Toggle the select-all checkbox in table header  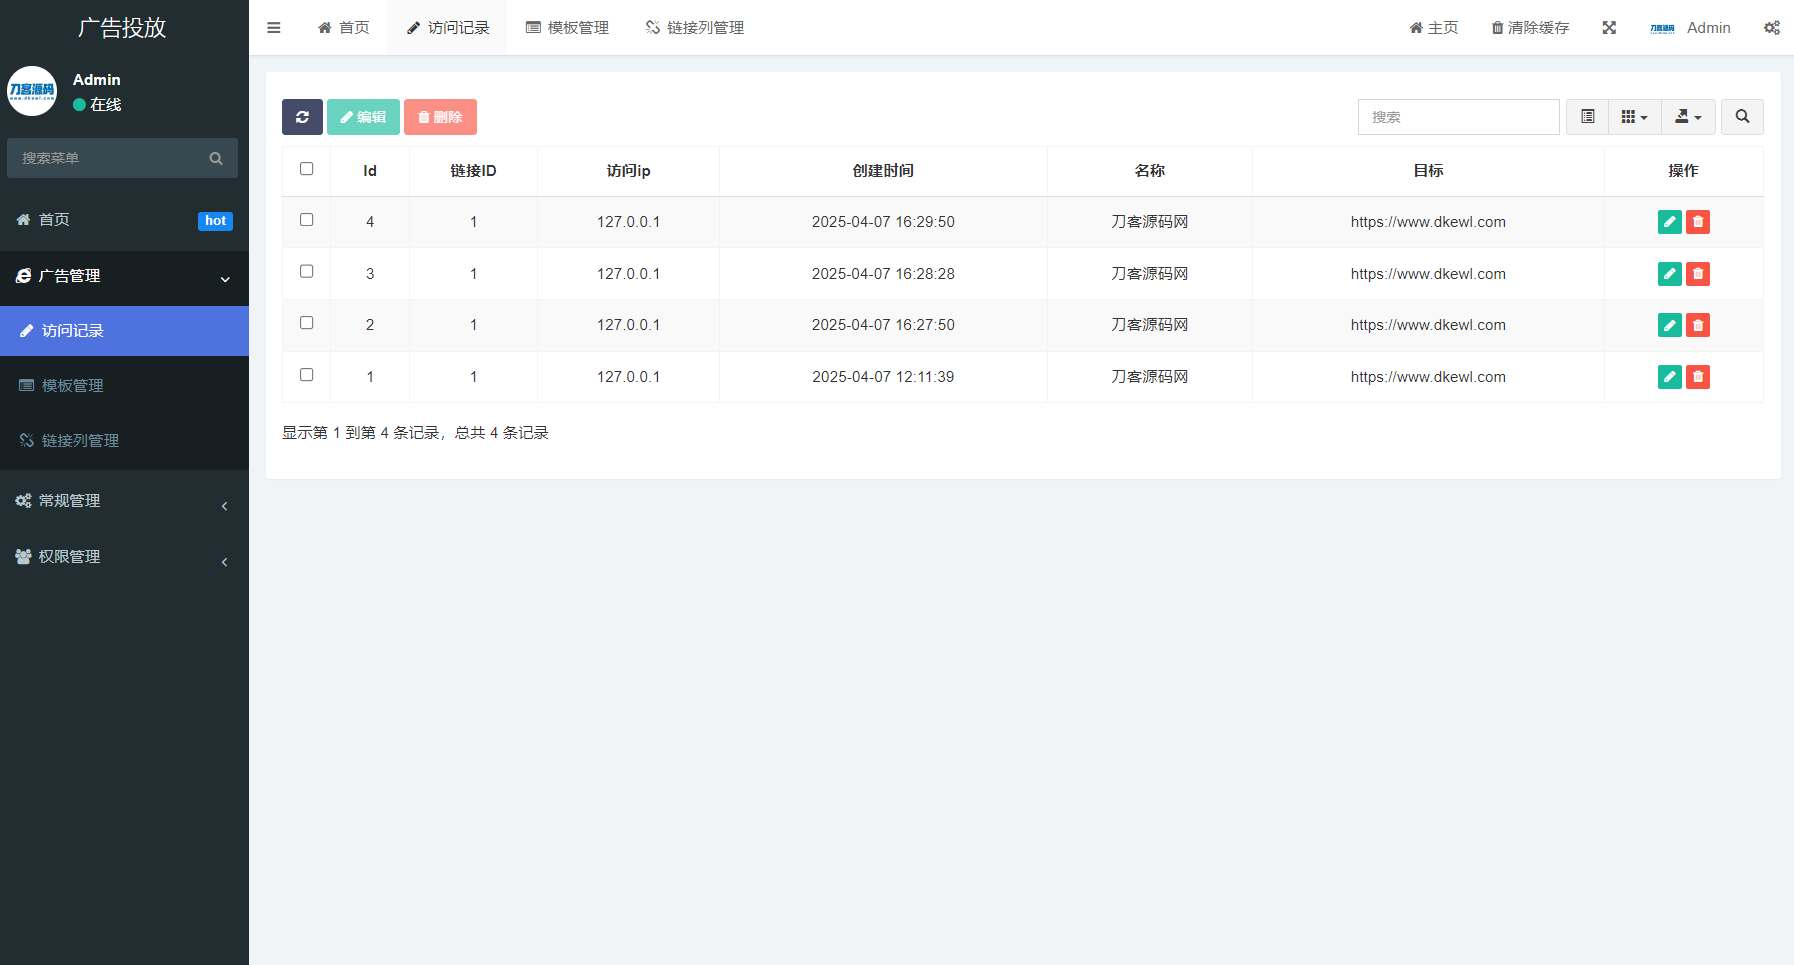pyautogui.click(x=306, y=169)
